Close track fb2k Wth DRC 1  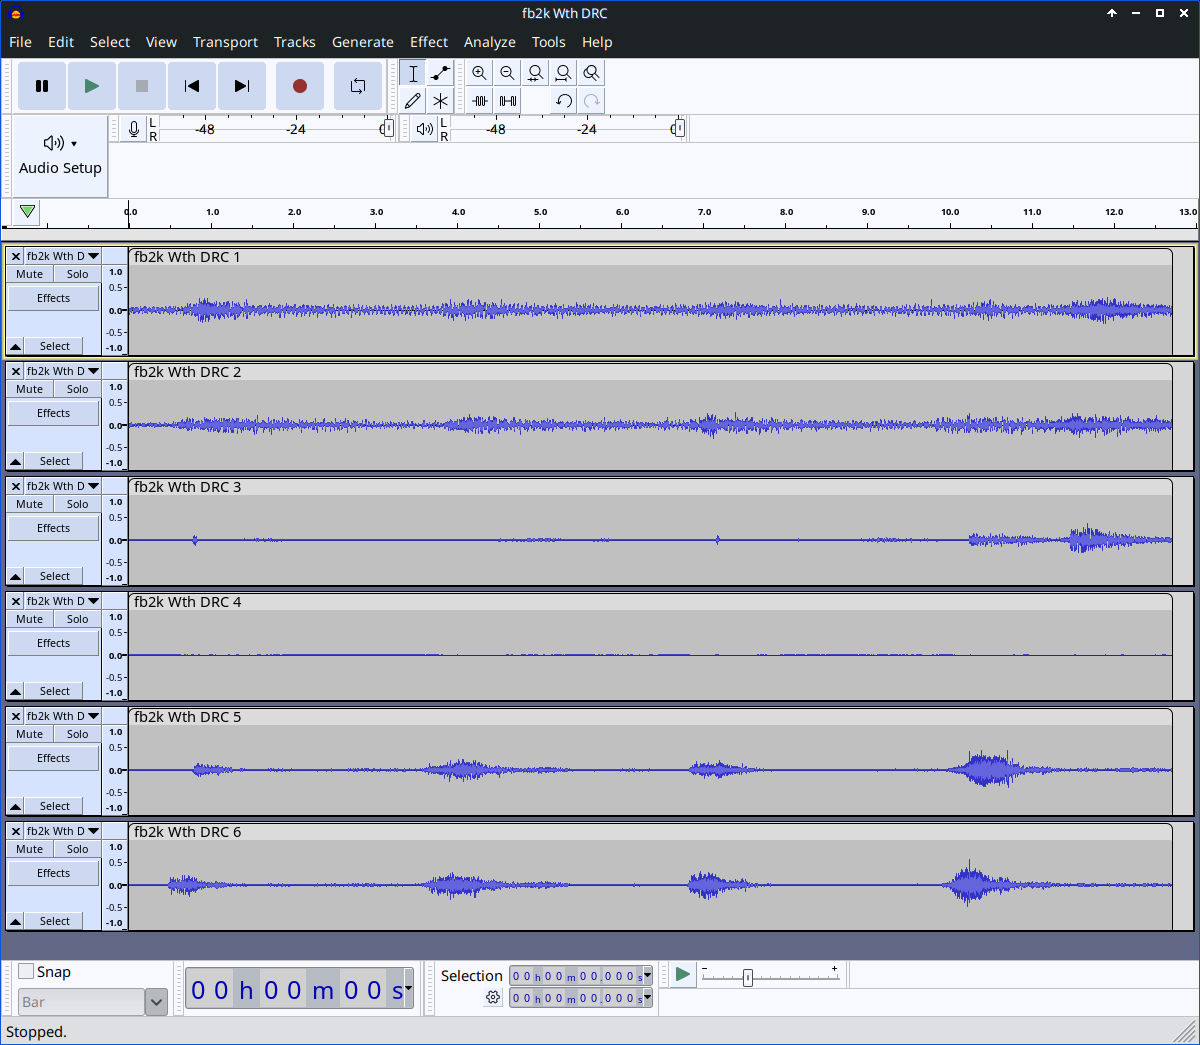[16, 256]
